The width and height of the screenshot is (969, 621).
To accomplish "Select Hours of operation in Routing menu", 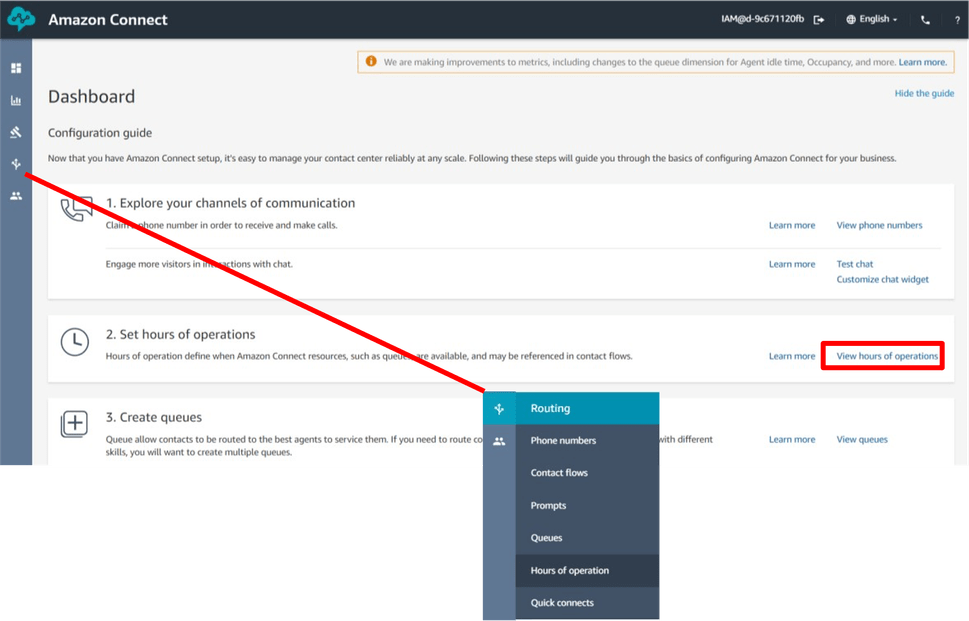I will [569, 571].
